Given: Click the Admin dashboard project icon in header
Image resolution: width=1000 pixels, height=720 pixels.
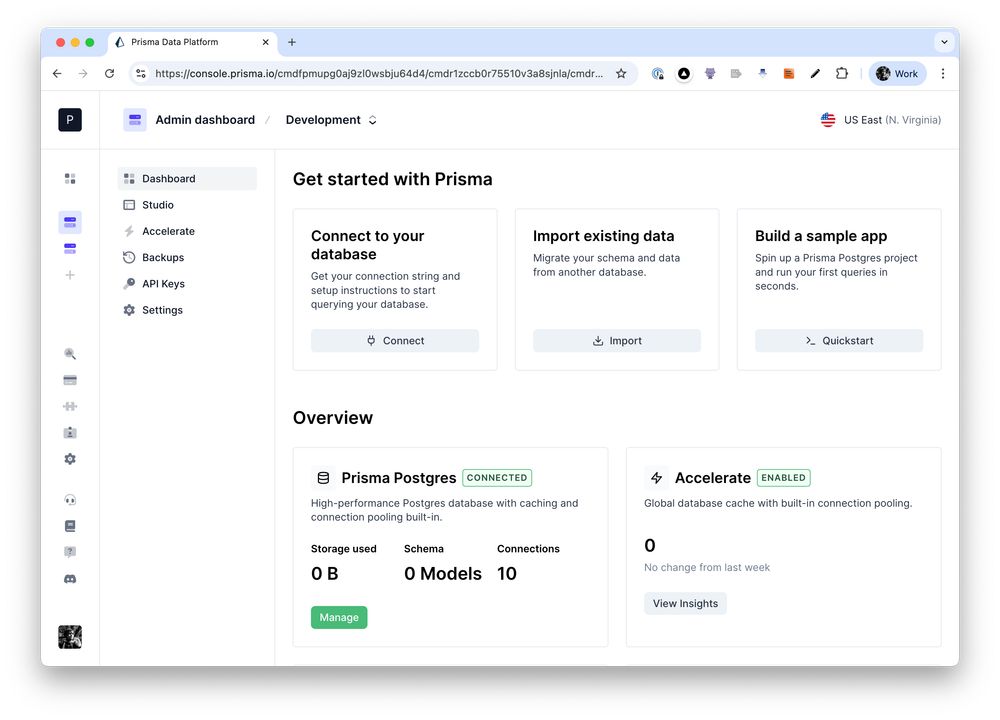Looking at the screenshot, I should pos(135,120).
